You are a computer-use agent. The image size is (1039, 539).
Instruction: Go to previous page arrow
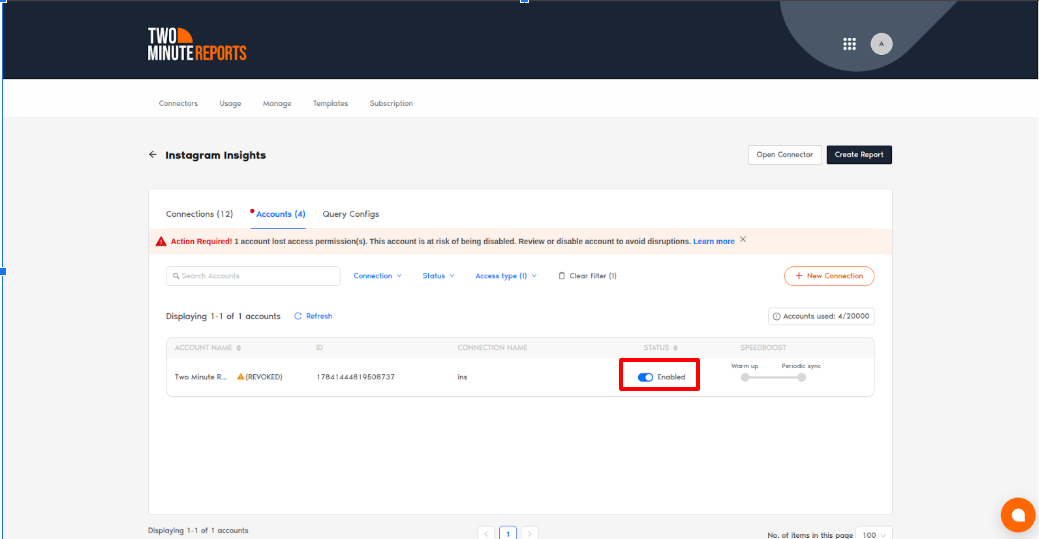click(486, 534)
